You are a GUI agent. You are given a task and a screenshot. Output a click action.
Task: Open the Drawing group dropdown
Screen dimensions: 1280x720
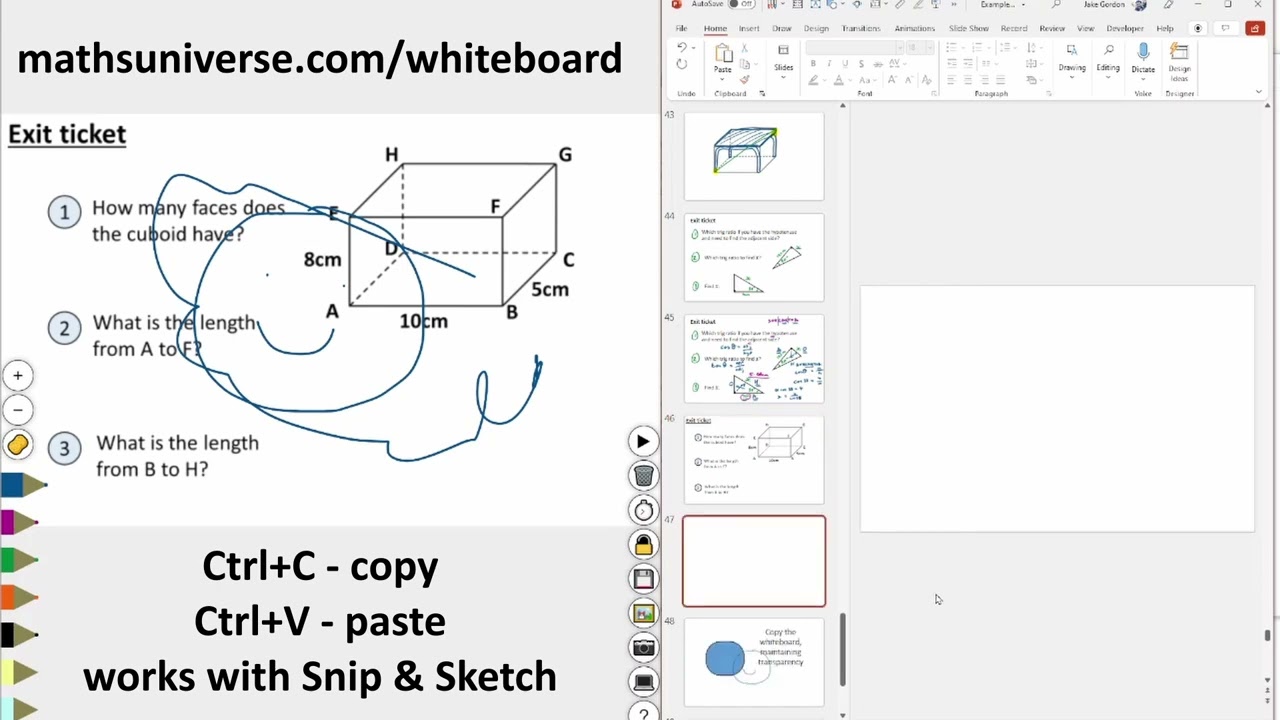coord(1072,60)
